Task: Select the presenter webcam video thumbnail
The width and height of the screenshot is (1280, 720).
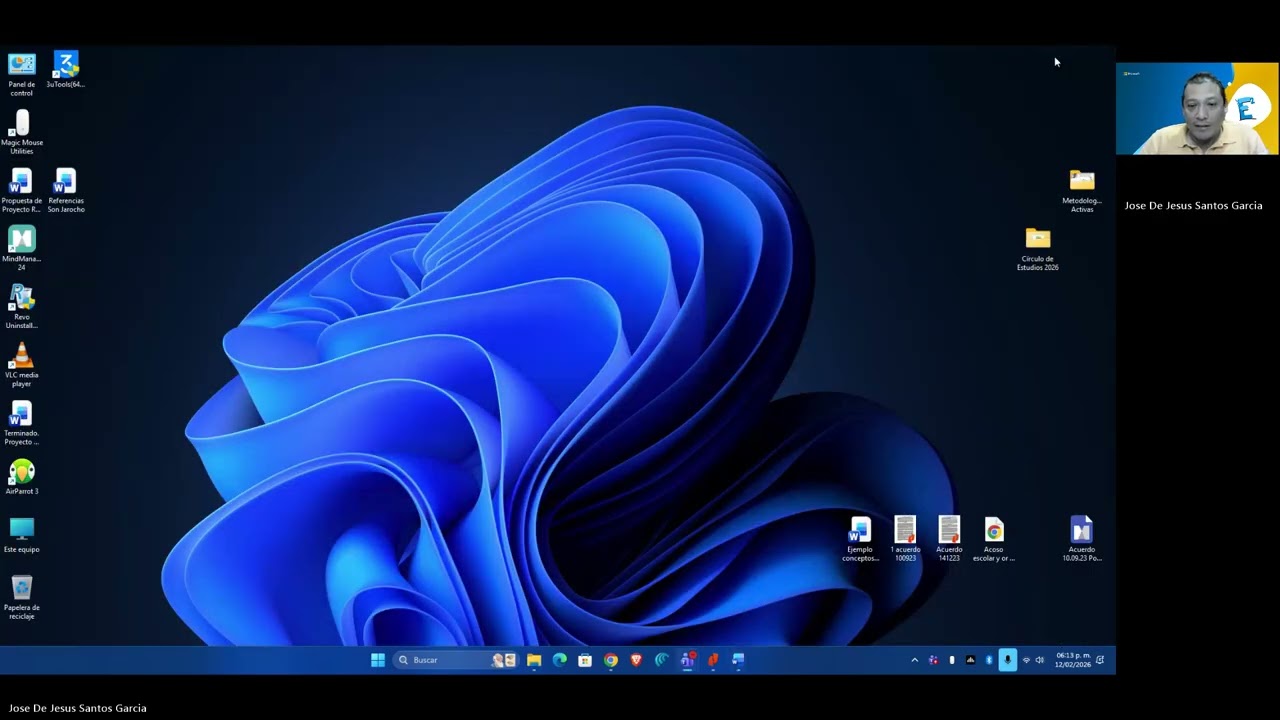Action: click(x=1197, y=109)
